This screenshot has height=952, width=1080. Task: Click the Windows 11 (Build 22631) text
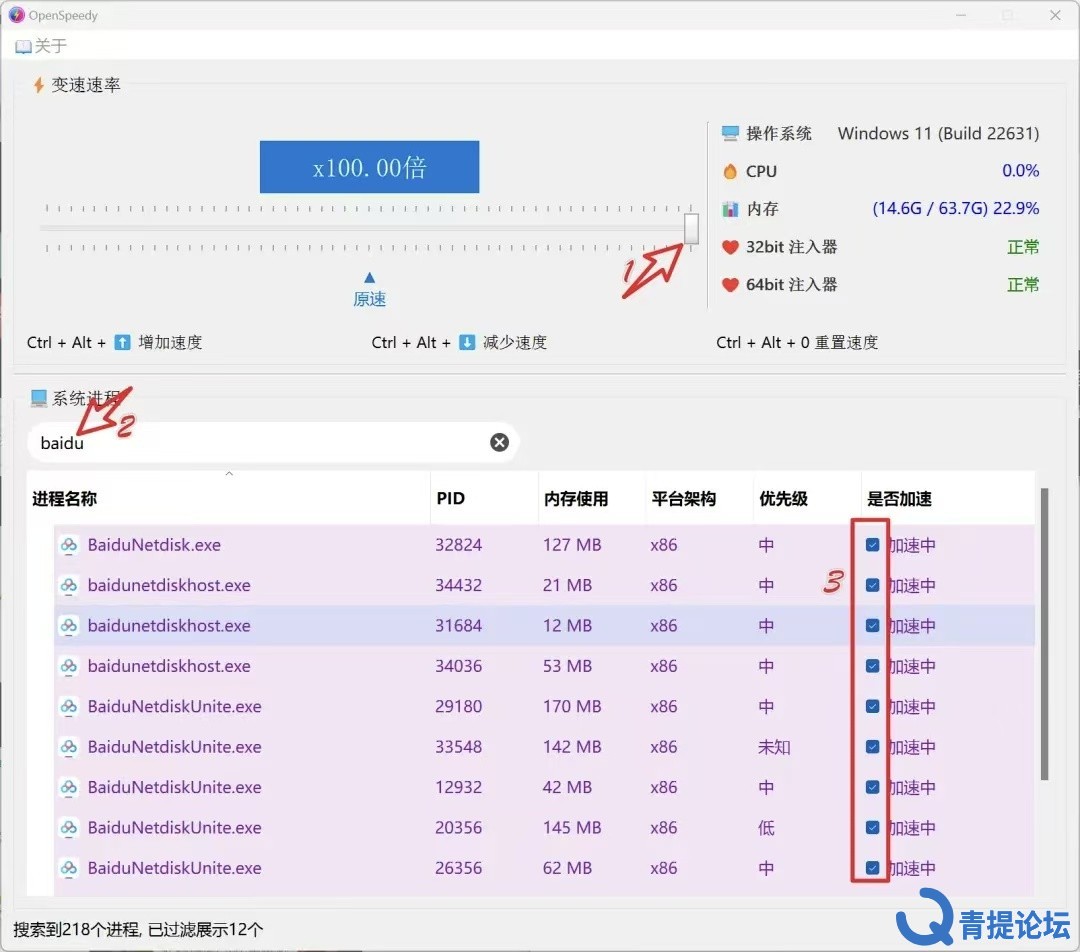(x=938, y=133)
